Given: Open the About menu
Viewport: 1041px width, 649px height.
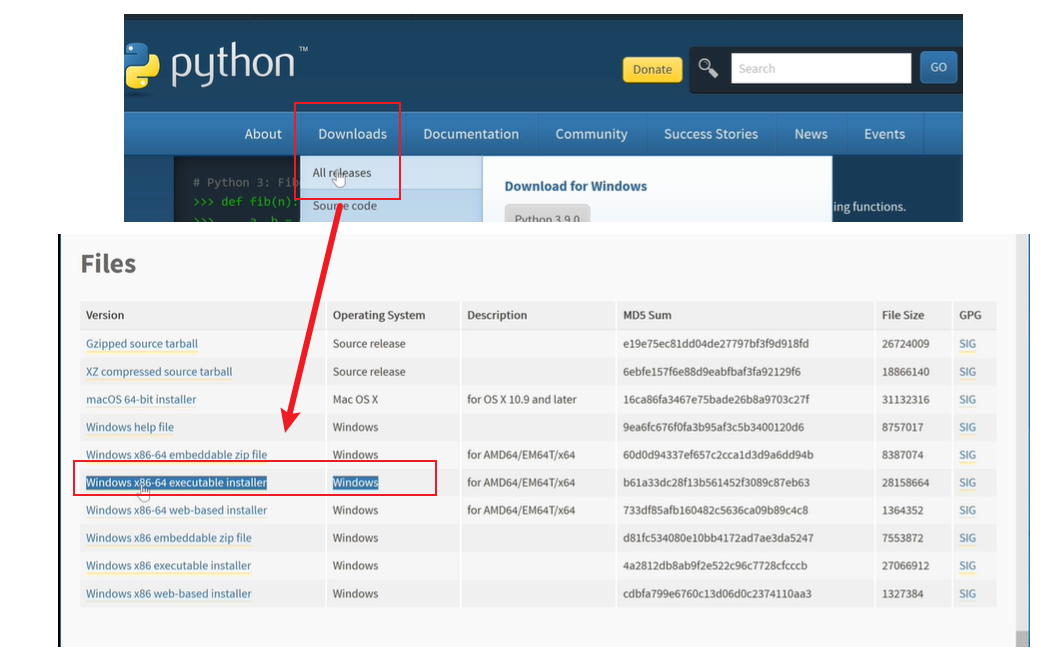Looking at the screenshot, I should [263, 134].
